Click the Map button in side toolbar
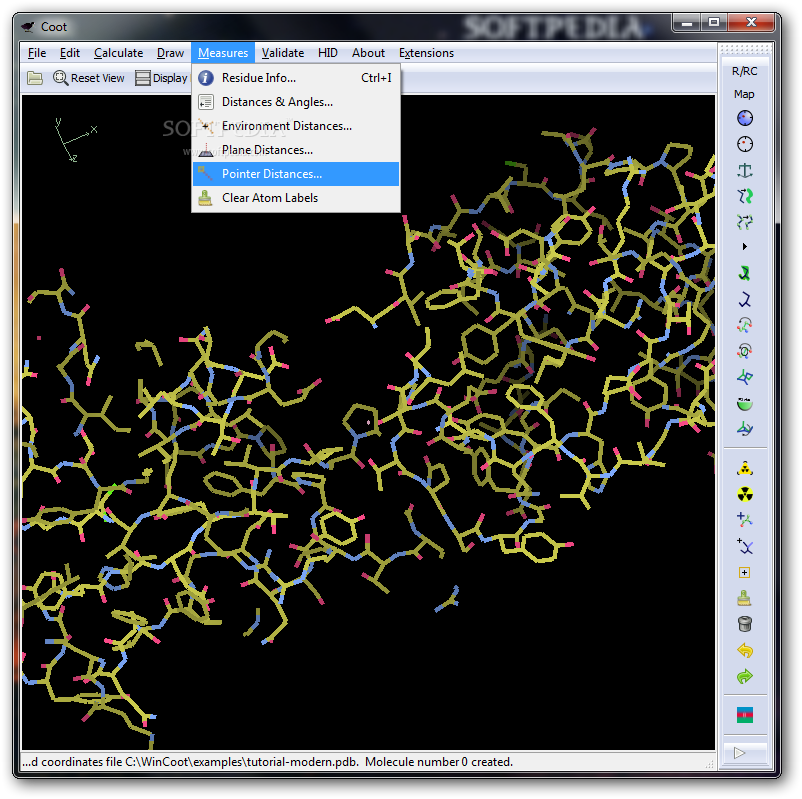Screen dimensions: 802x799 (745, 94)
